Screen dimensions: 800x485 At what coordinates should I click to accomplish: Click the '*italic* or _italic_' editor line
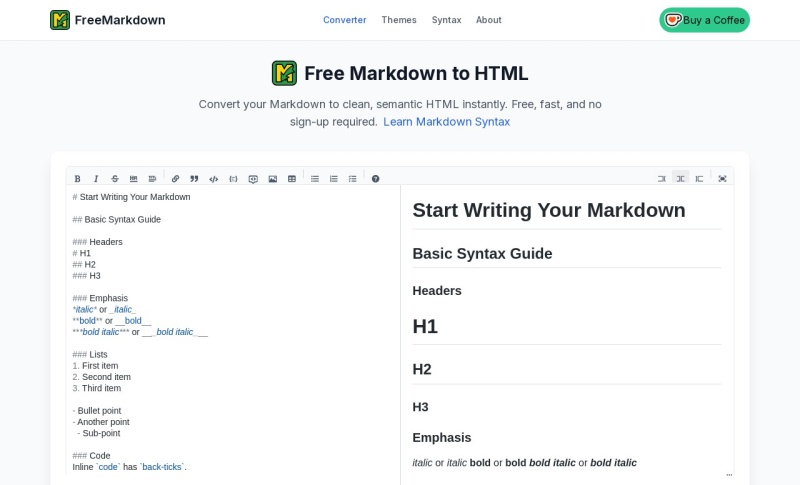[105, 309]
